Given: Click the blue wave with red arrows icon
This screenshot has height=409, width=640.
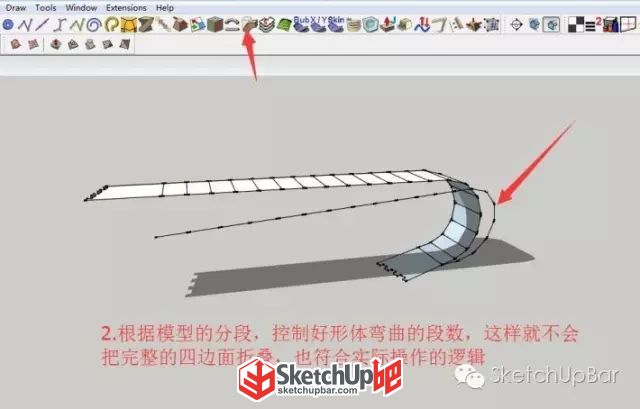Looking at the screenshot, I should click(422, 24).
